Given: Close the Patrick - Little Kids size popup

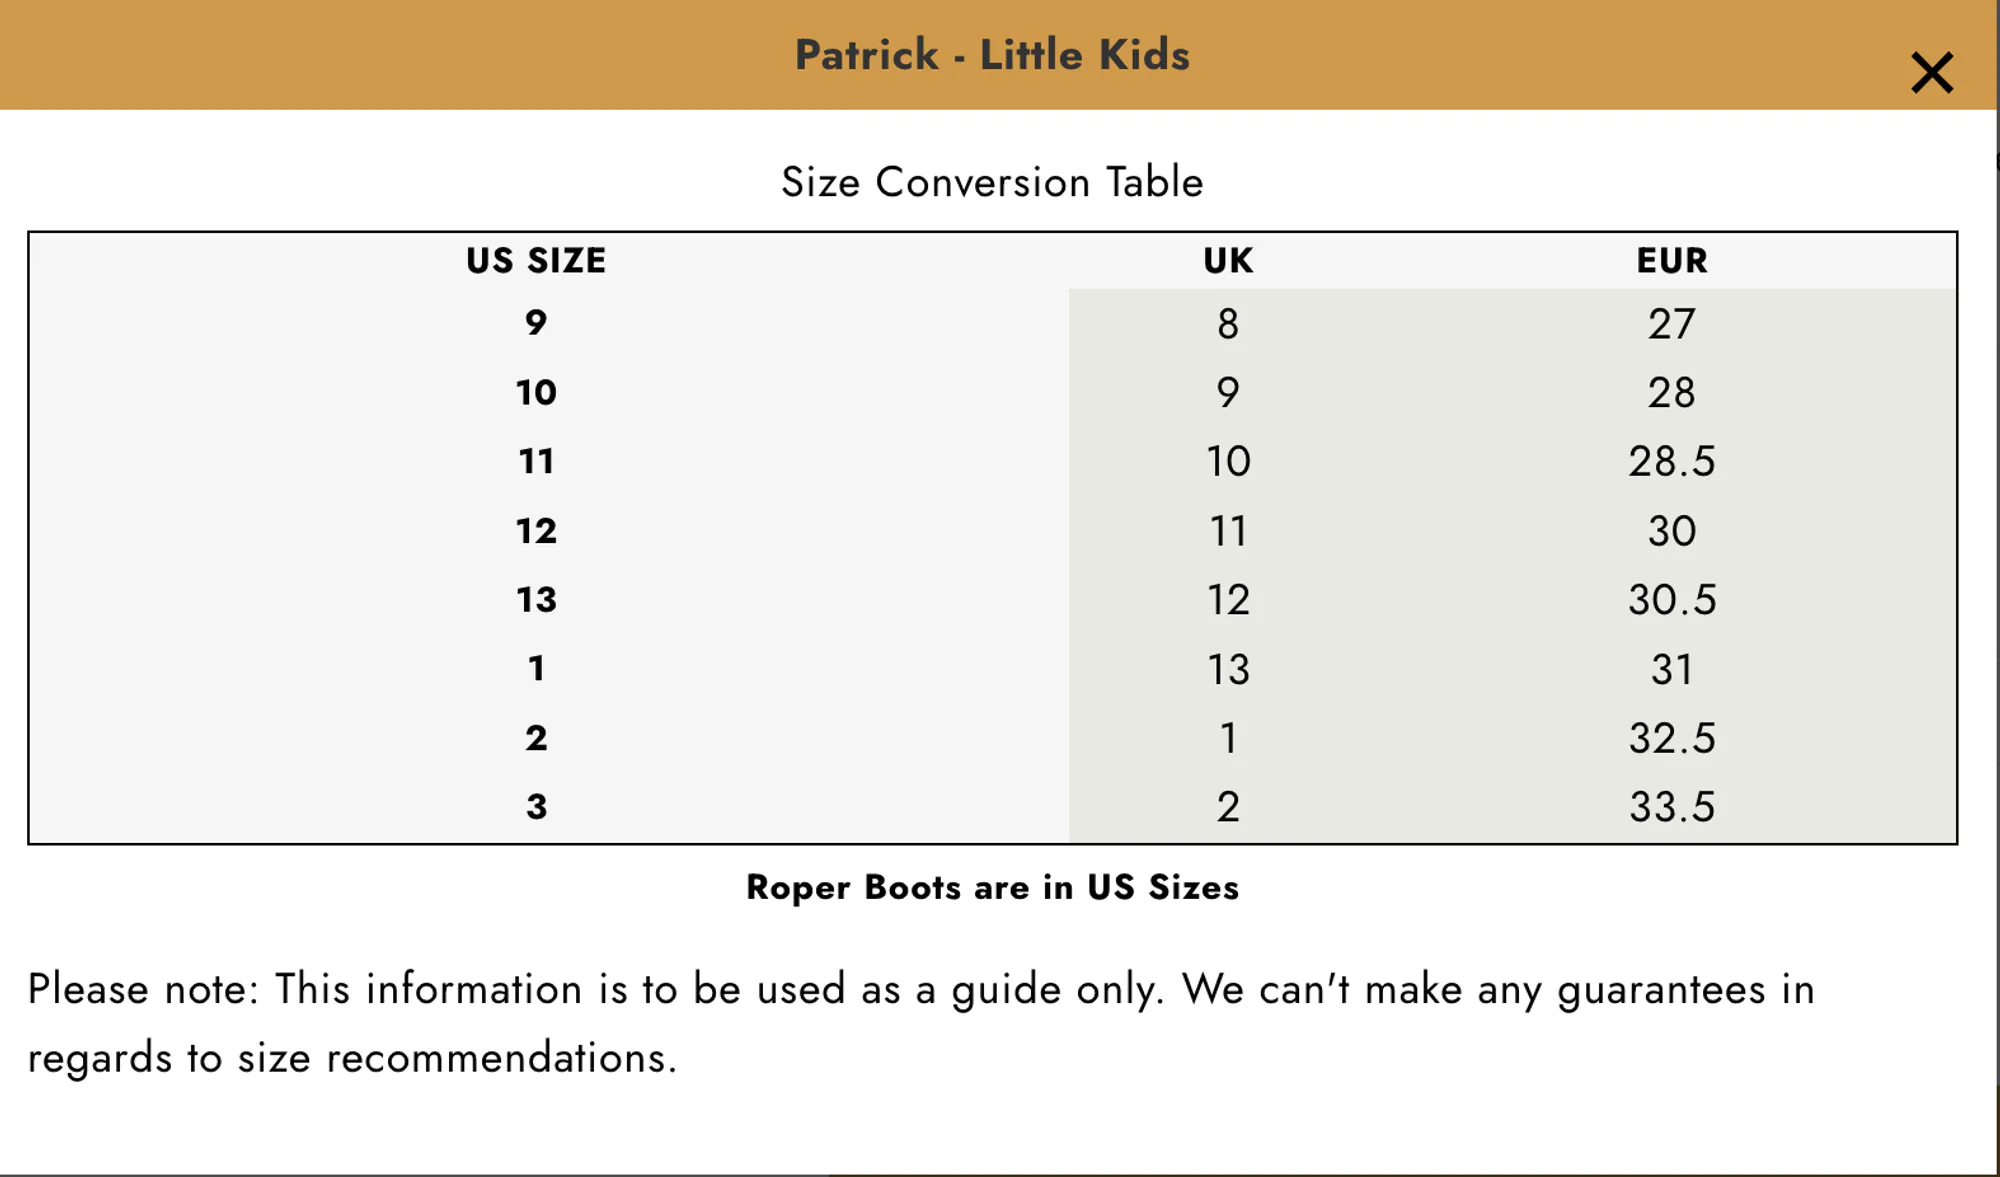Looking at the screenshot, I should click(x=1931, y=73).
